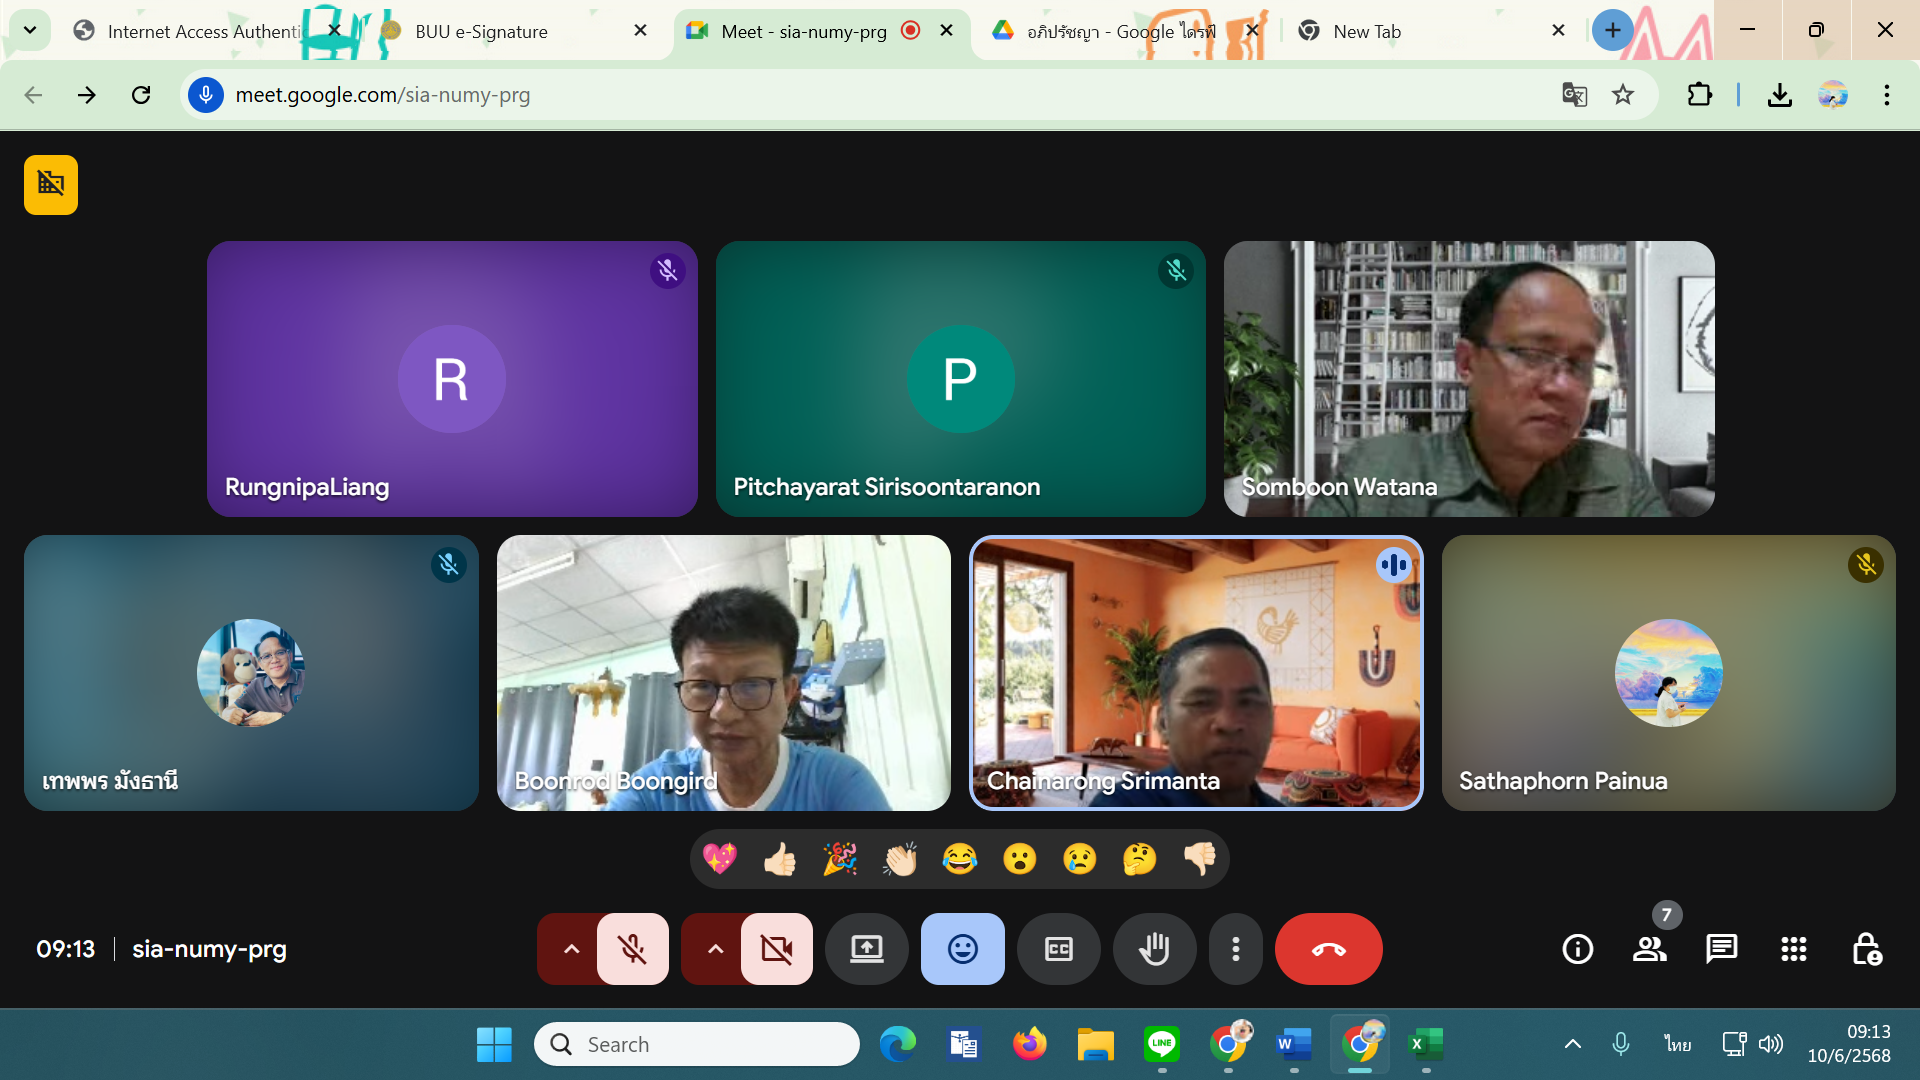The height and width of the screenshot is (1080, 1920).
Task: Open the people panel icon
Action: 1650,949
